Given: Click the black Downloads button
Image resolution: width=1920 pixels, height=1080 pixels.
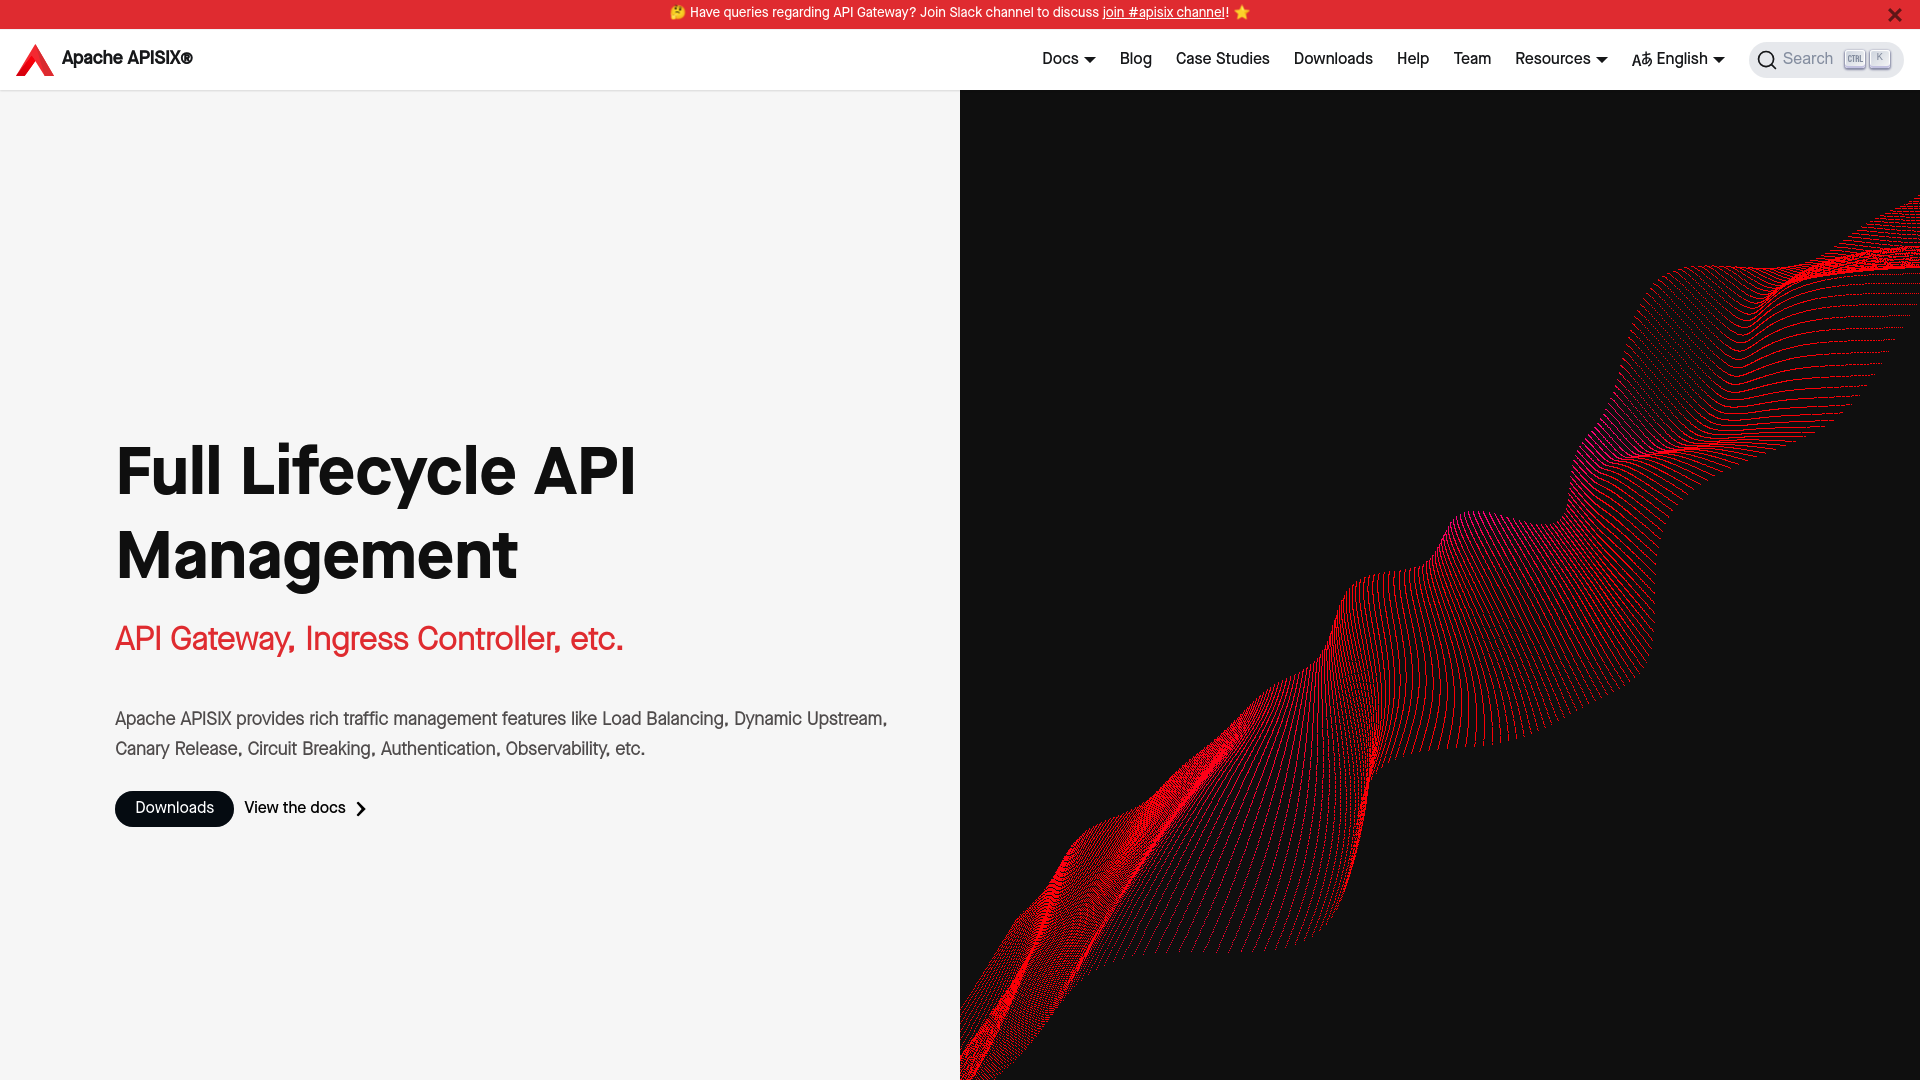Looking at the screenshot, I should click(x=174, y=808).
